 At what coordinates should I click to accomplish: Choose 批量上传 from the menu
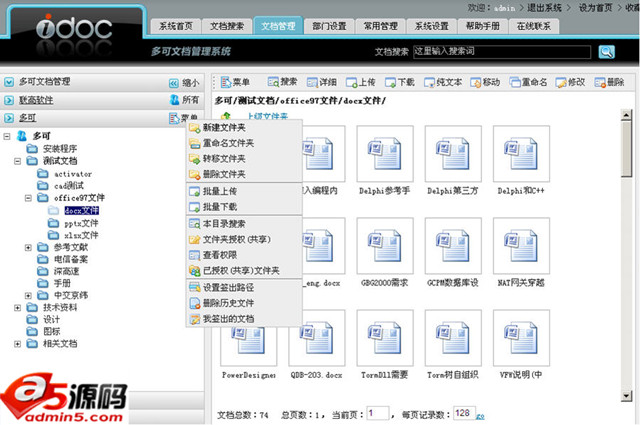pos(244,191)
